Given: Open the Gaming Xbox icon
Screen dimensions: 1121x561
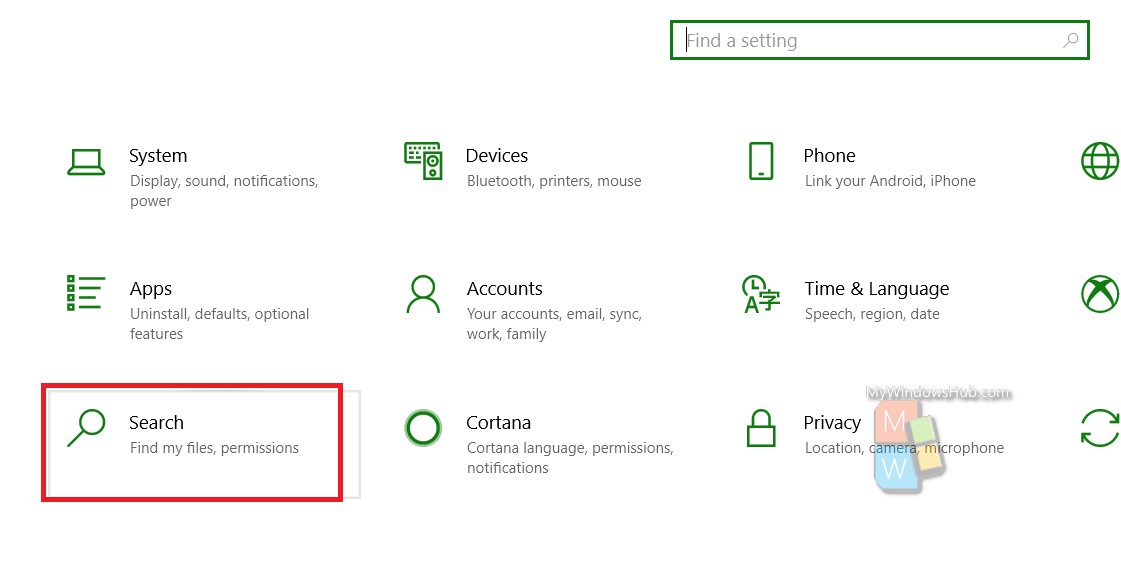Looking at the screenshot, I should click(x=1100, y=294).
